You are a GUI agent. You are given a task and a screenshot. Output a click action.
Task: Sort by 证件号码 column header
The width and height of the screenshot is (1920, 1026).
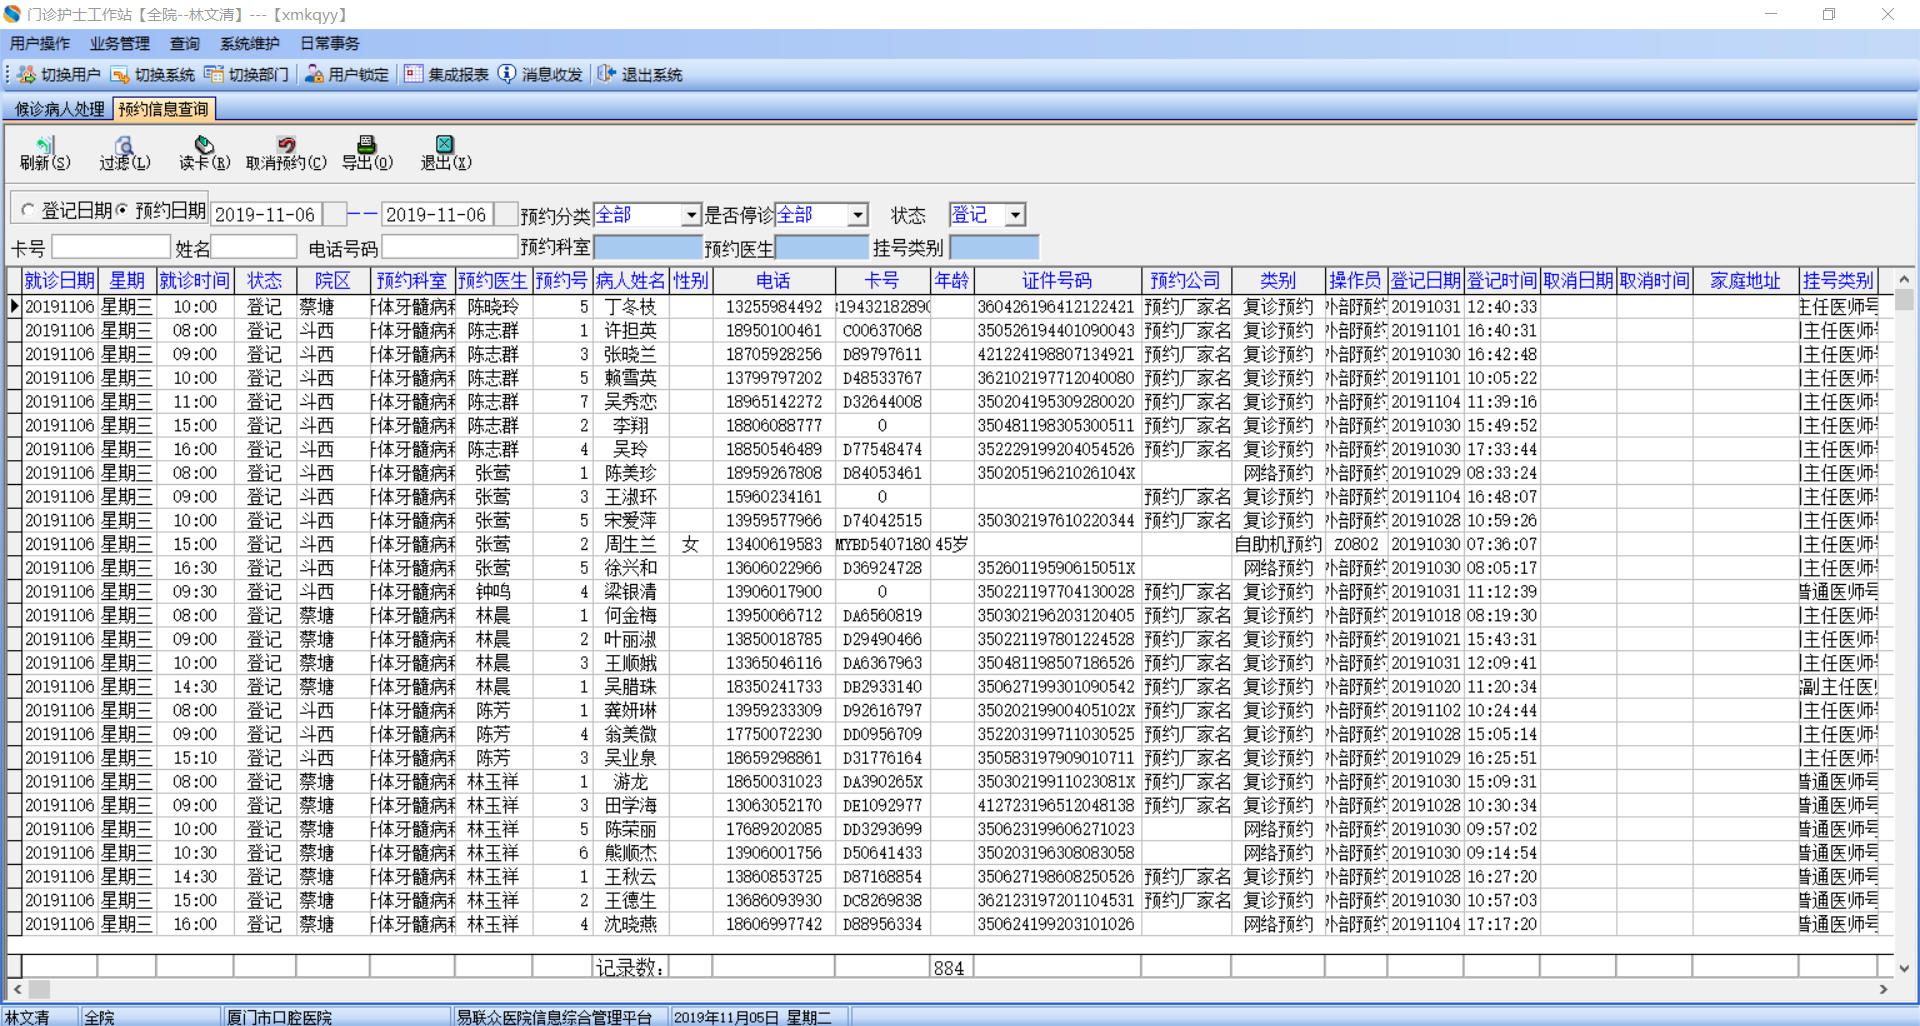point(1057,281)
